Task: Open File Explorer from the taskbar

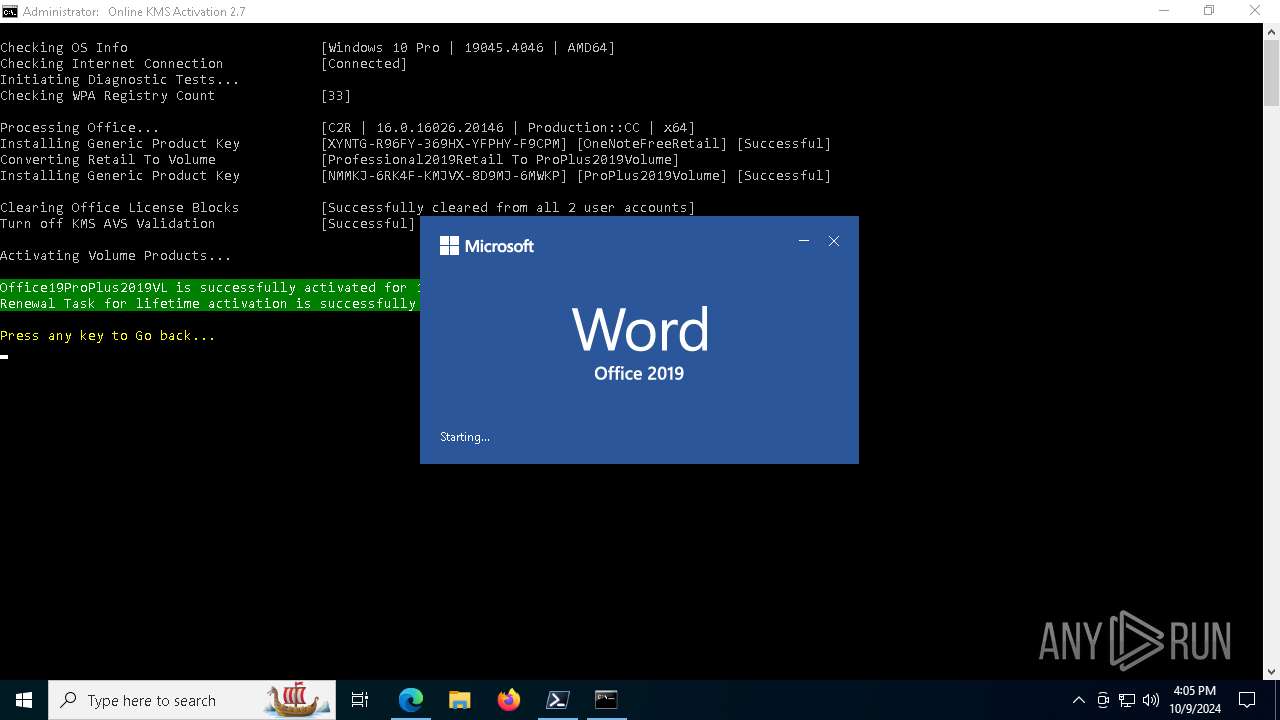Action: [460, 700]
